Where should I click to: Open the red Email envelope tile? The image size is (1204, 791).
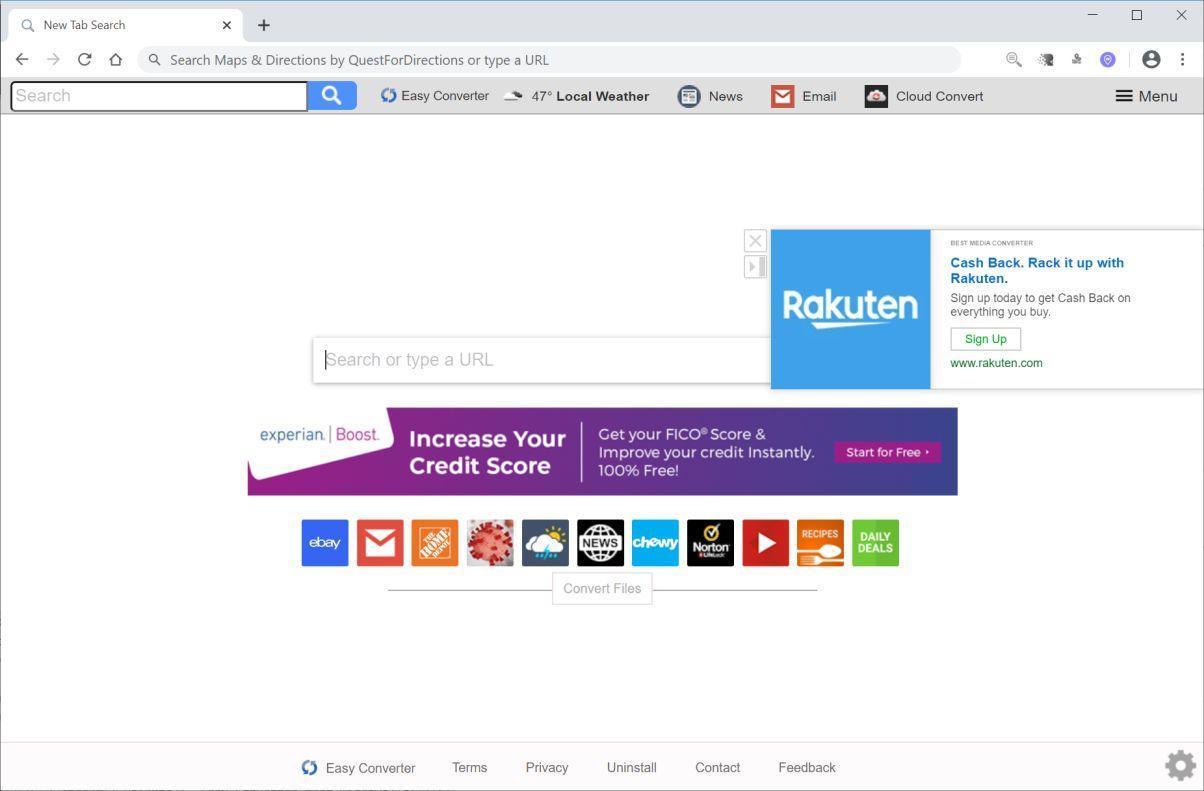pyautogui.click(x=380, y=543)
